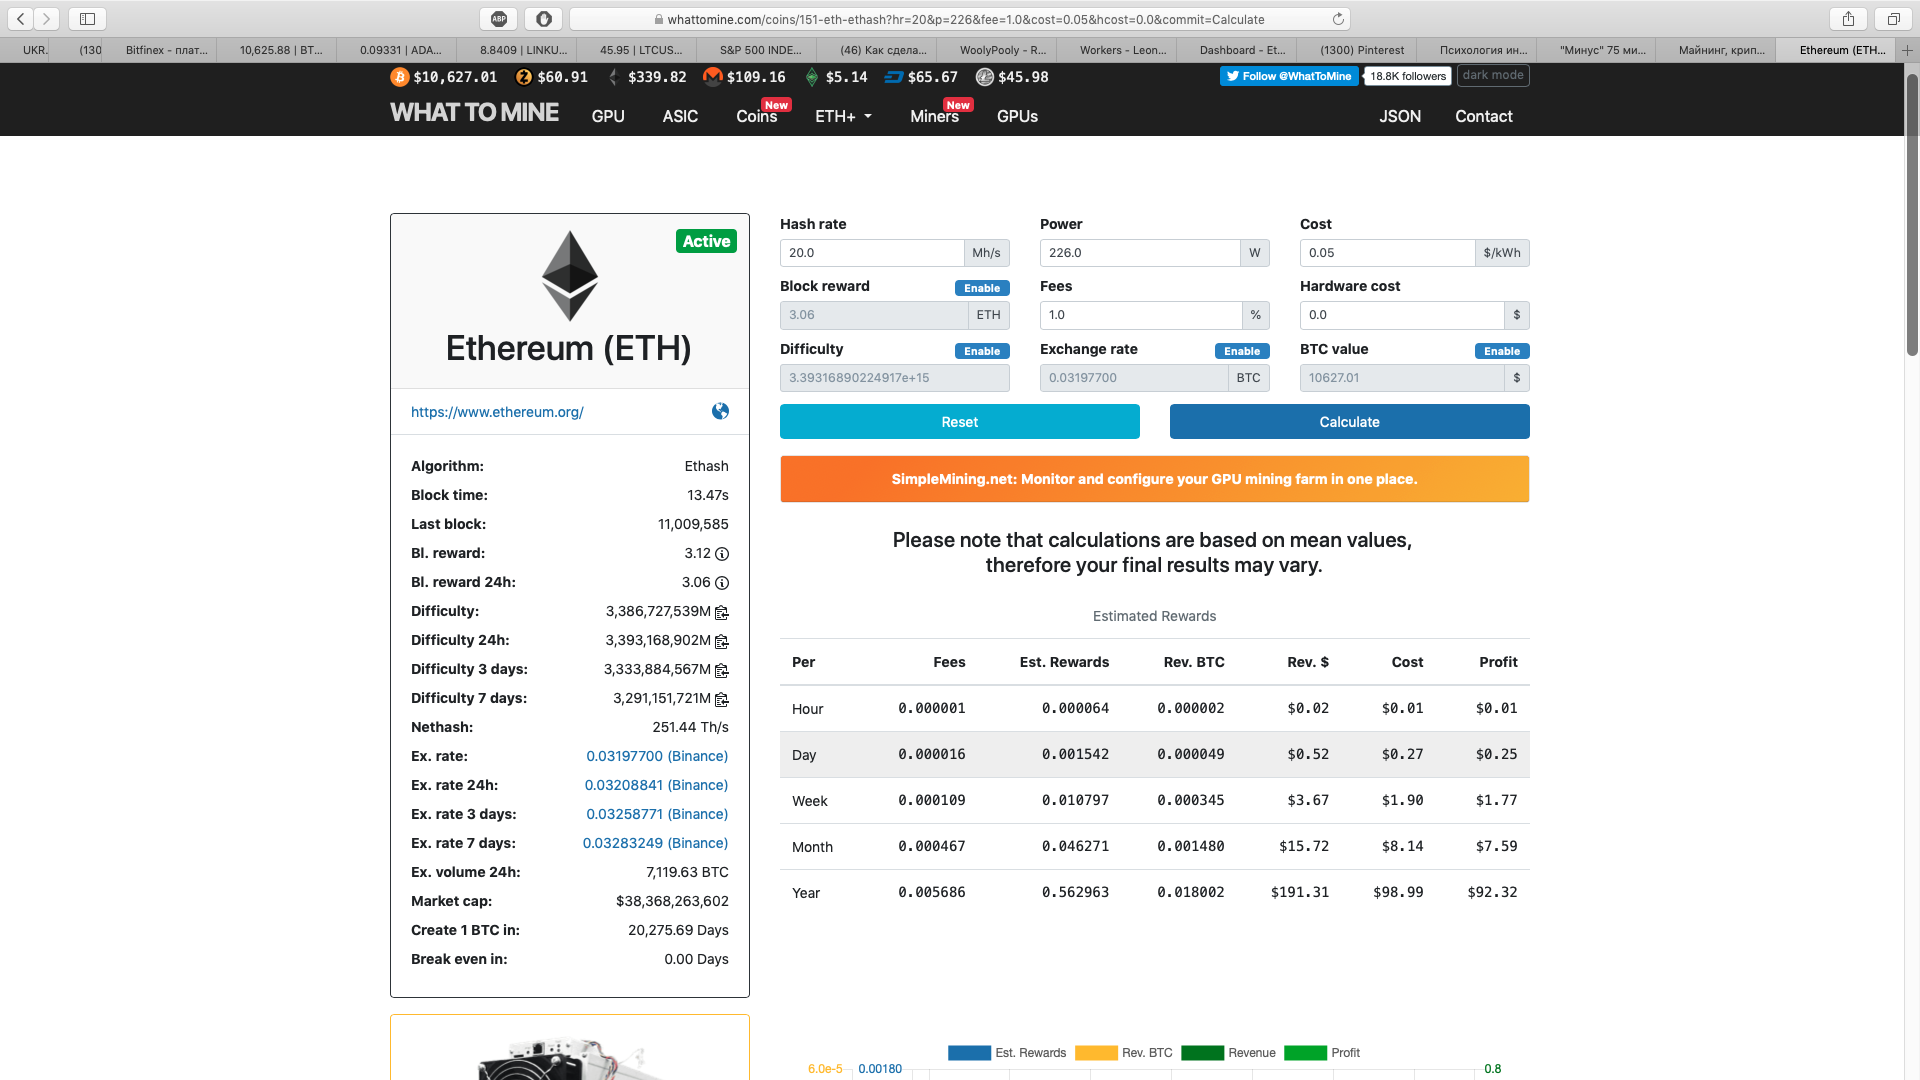The height and width of the screenshot is (1080, 1920).
Task: Enable custom Difficulty
Action: click(x=982, y=351)
